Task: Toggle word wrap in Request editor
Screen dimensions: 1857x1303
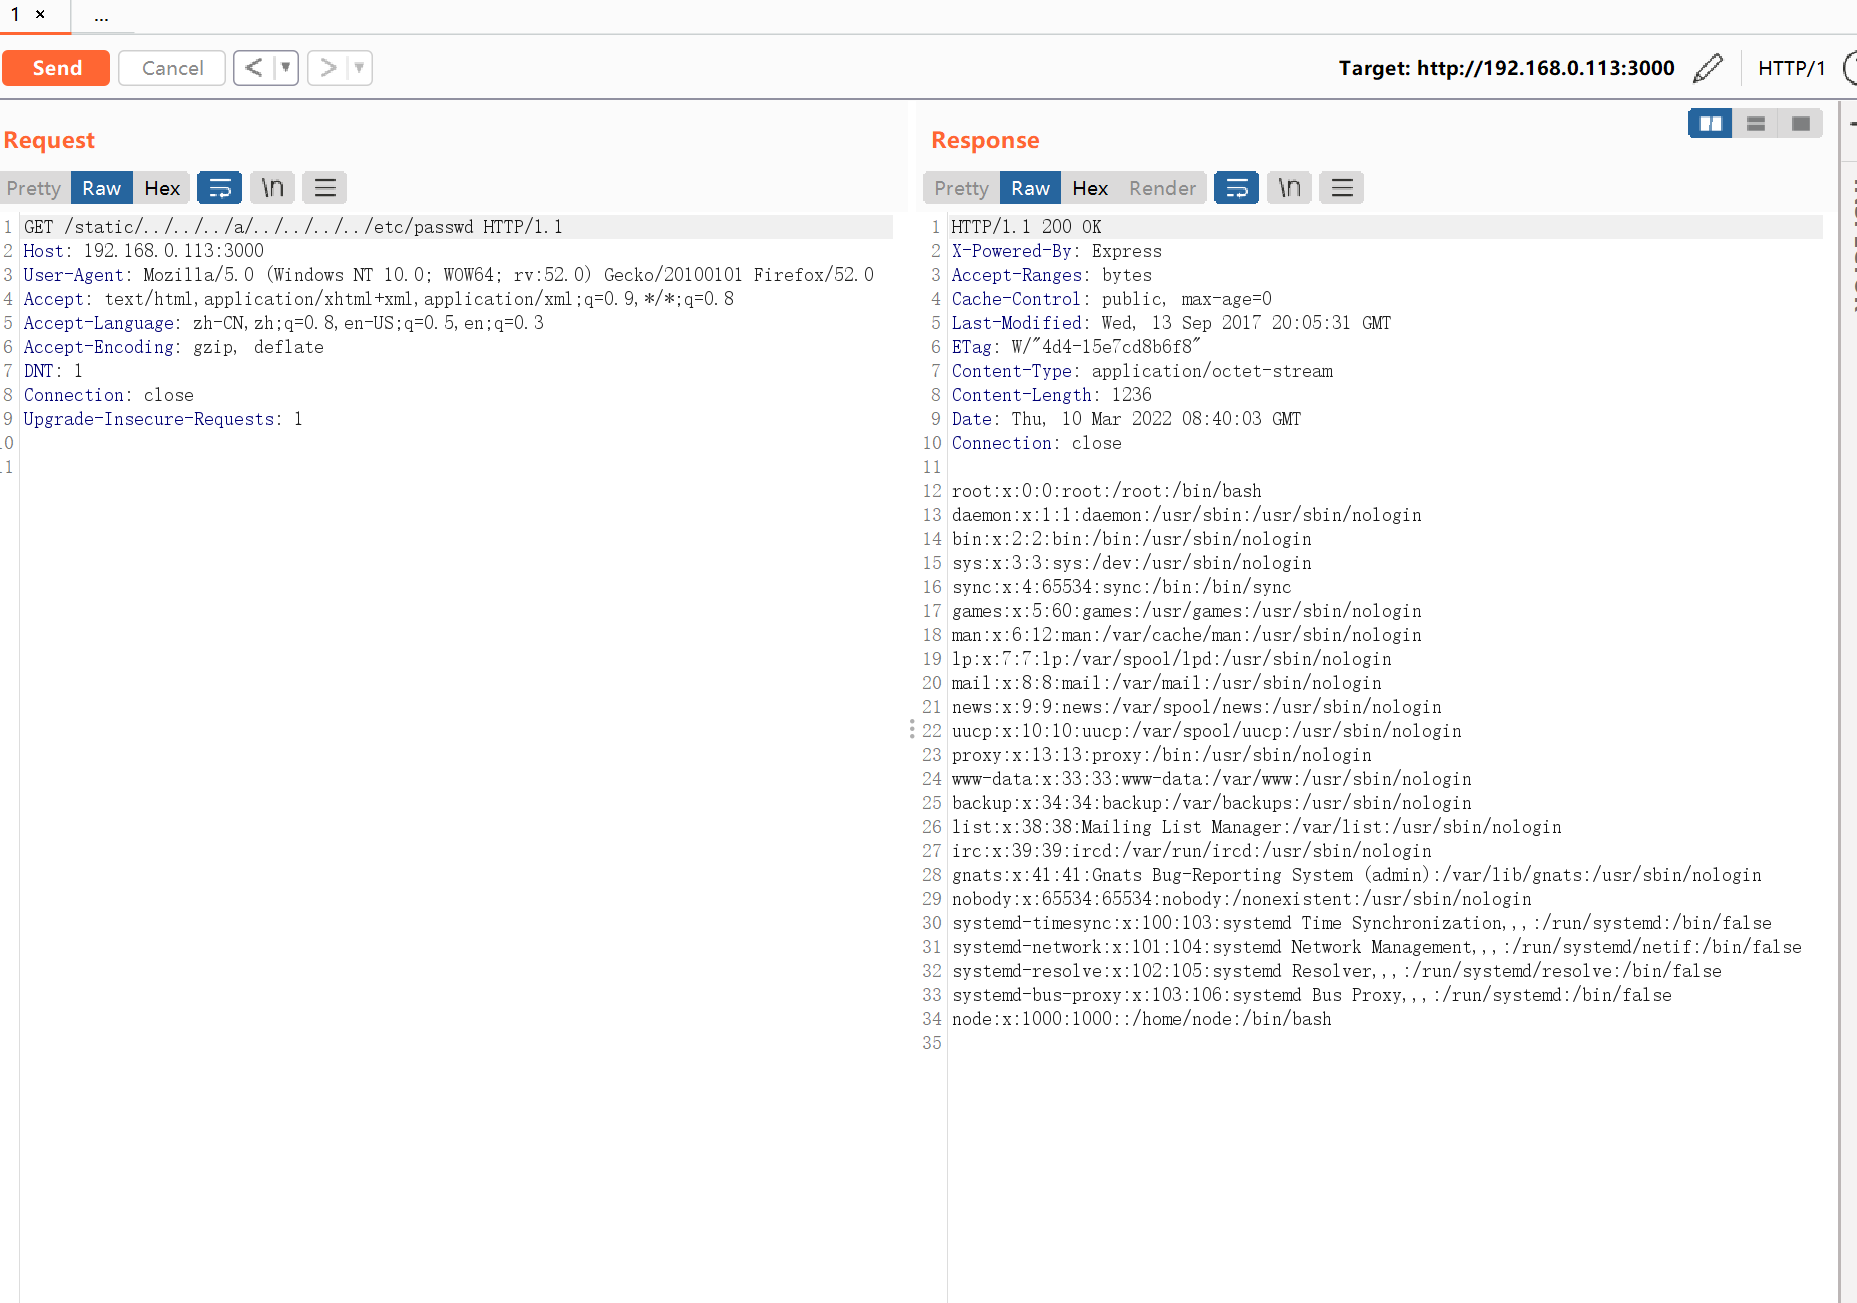Action: click(219, 188)
